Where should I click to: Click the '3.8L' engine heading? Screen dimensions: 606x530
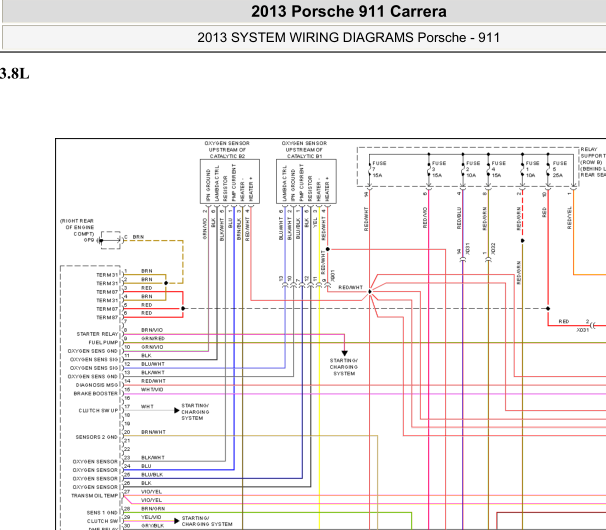click(x=15, y=73)
